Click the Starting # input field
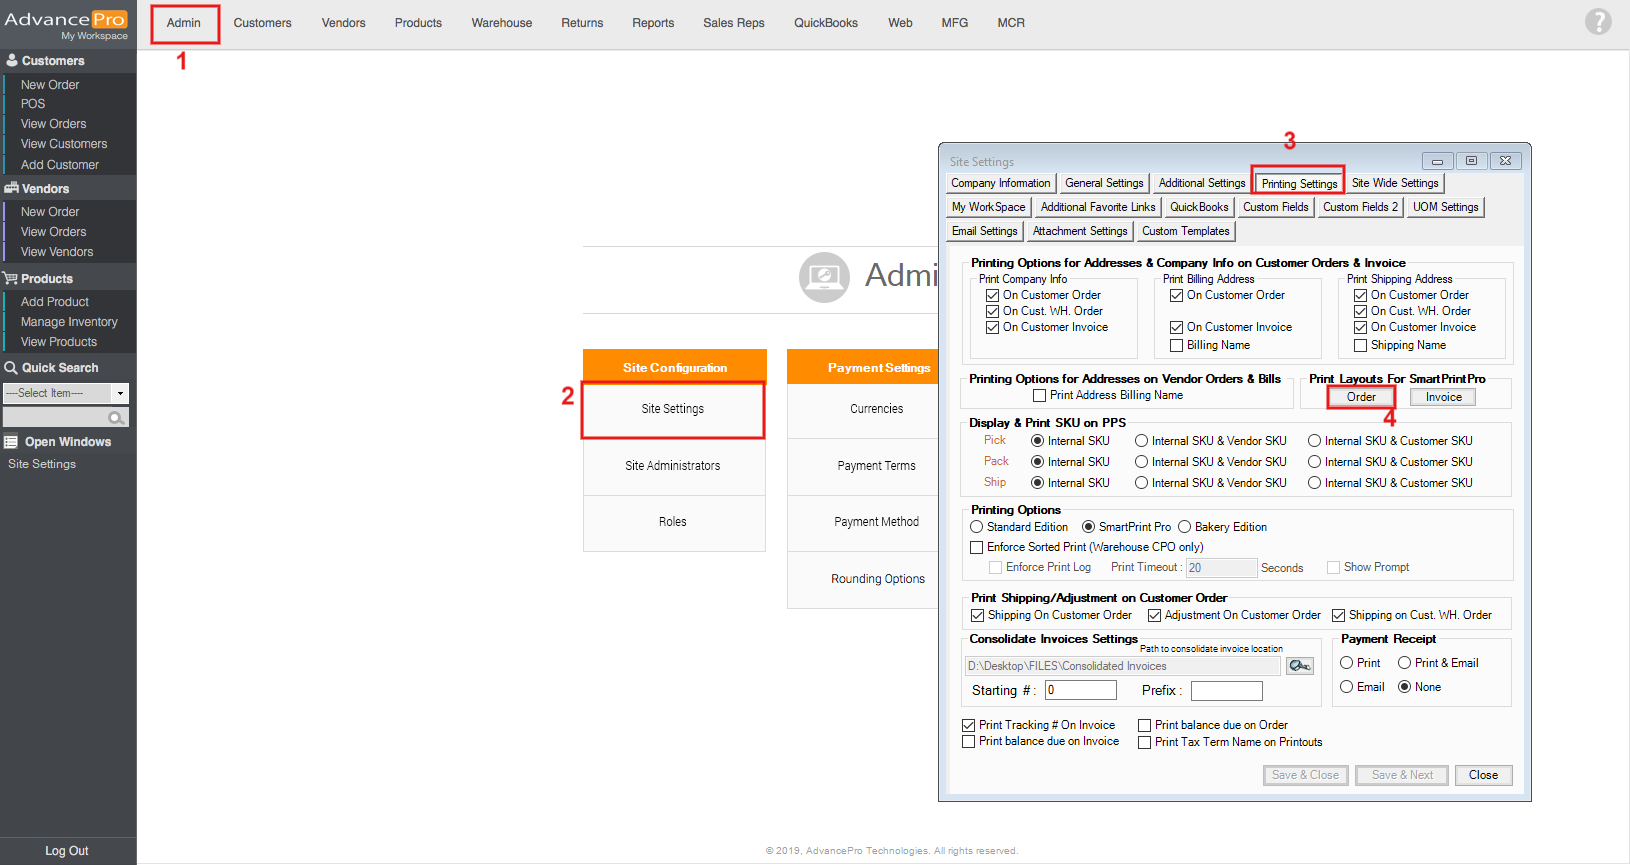Viewport: 1630px width, 865px height. [x=1080, y=690]
